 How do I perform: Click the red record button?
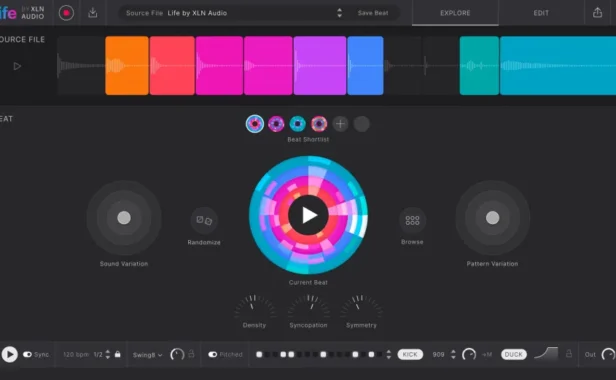(x=66, y=13)
